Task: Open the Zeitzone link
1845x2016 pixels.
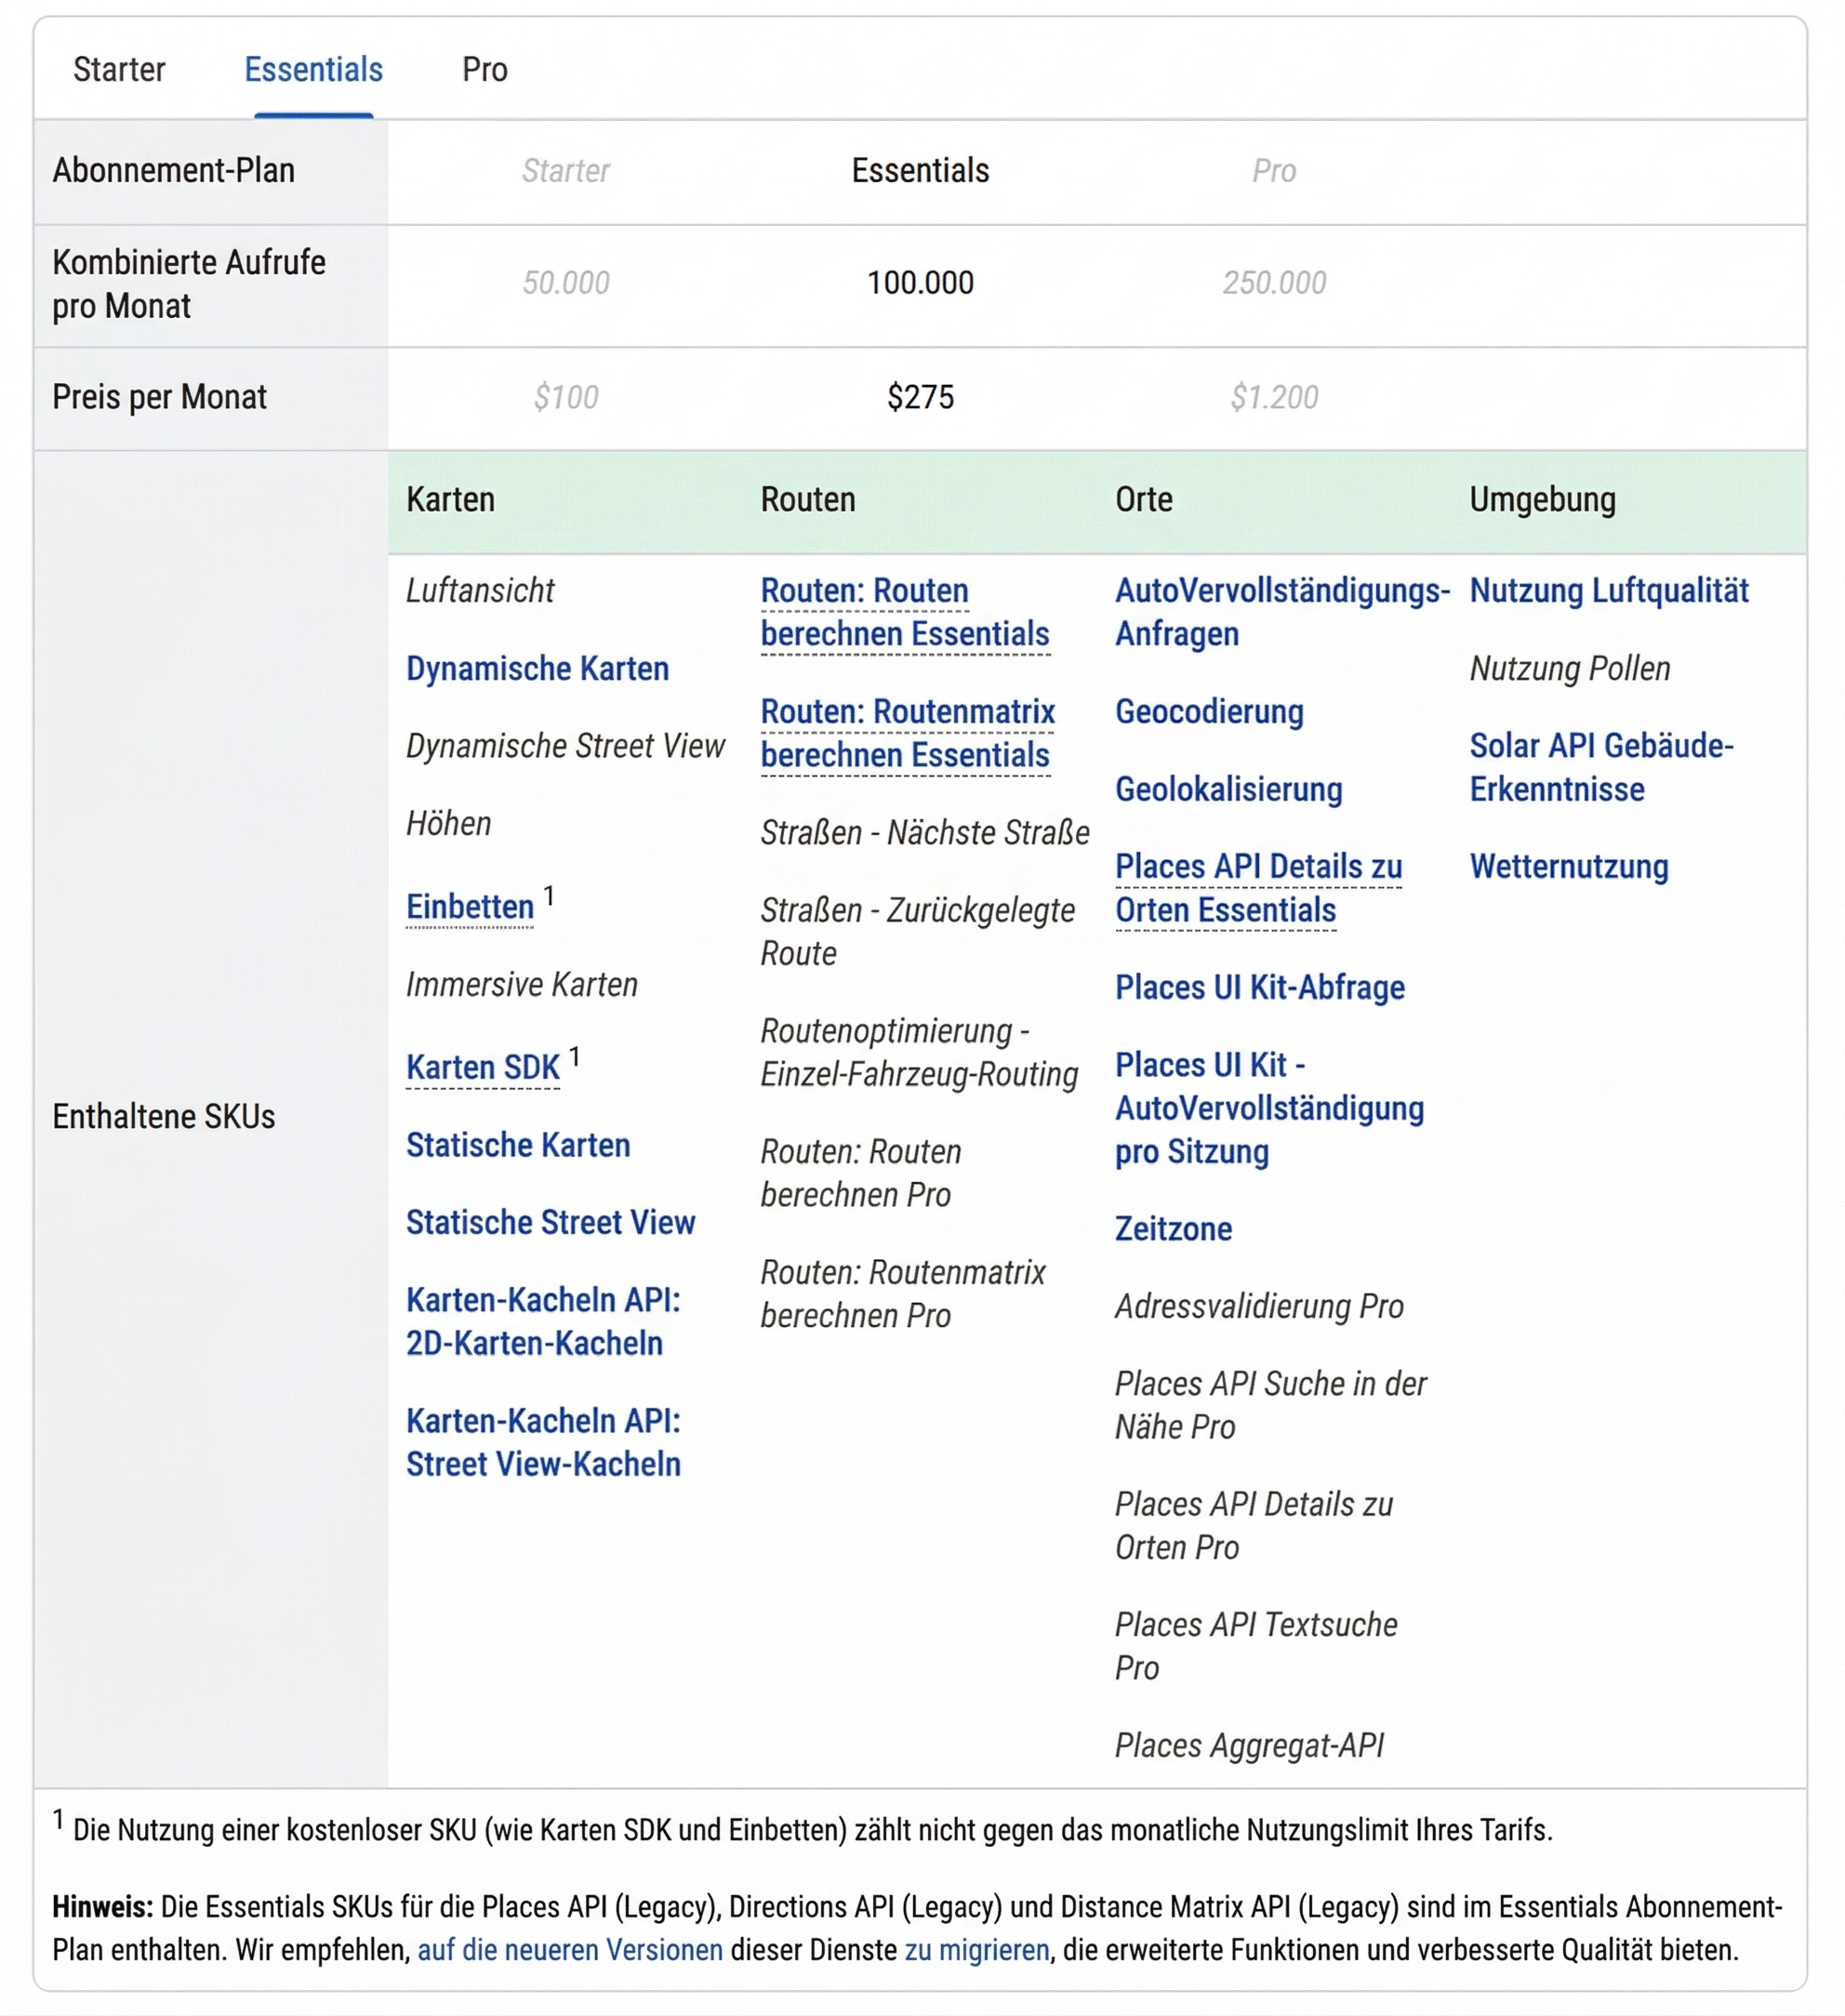Action: coord(1173,1228)
